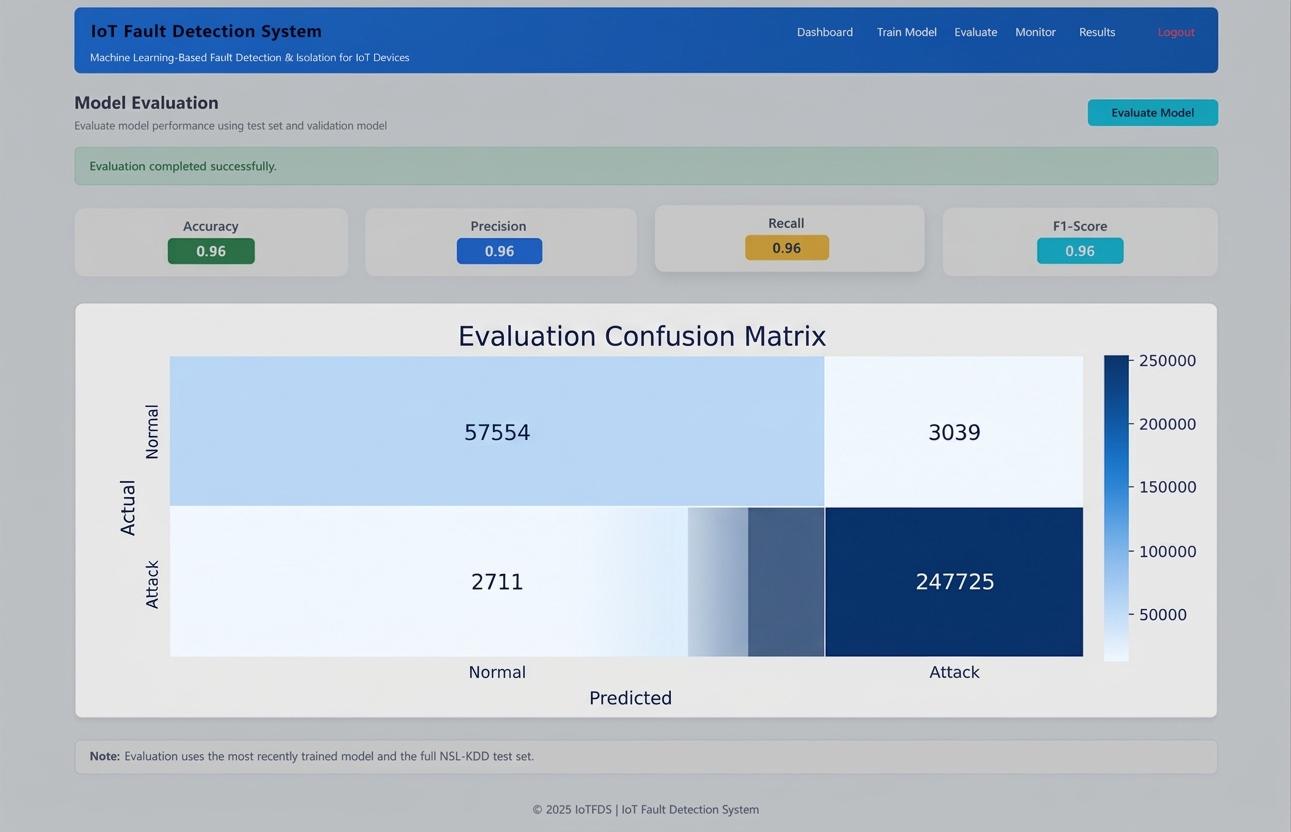Click the Predicted axis label

click(630, 698)
